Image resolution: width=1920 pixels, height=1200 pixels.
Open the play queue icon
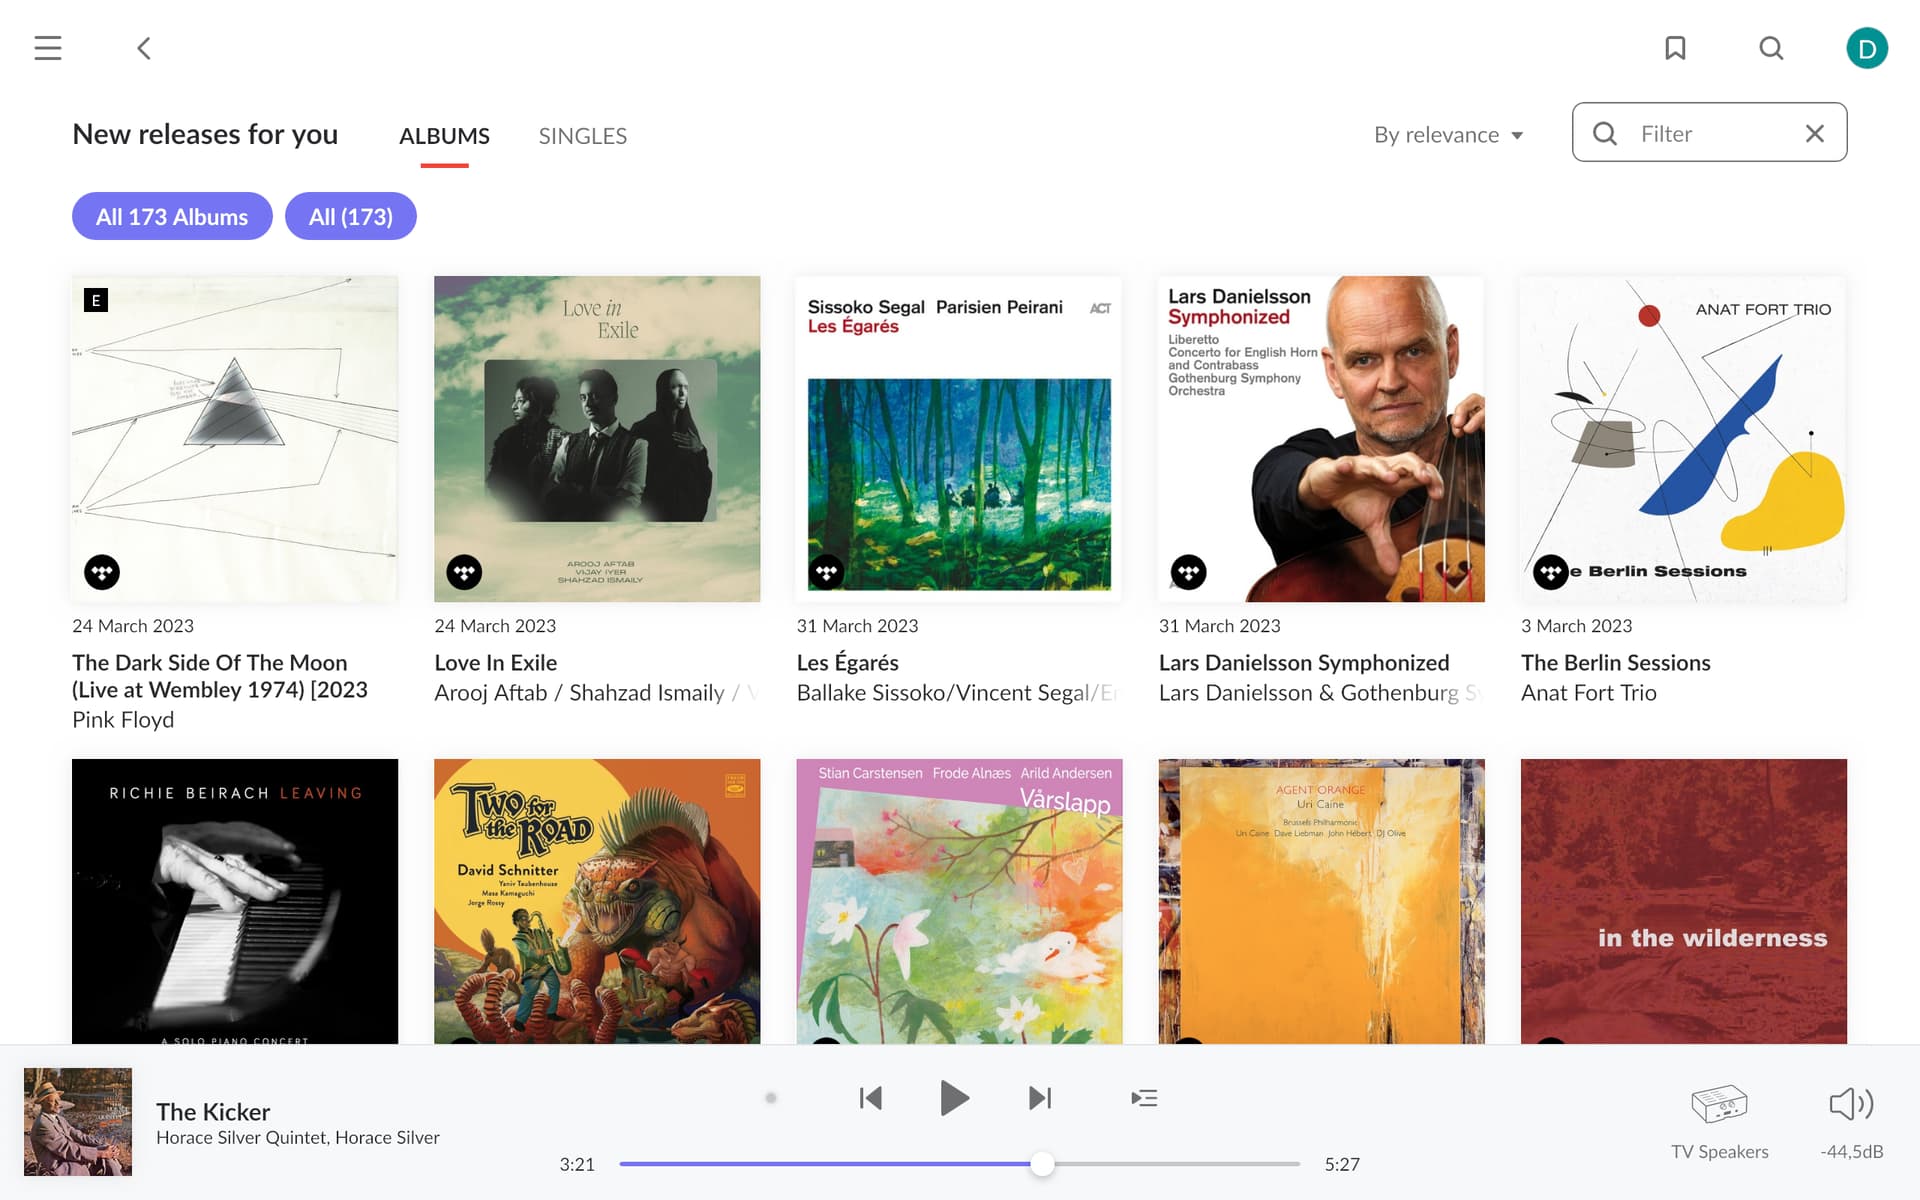coord(1144,1098)
